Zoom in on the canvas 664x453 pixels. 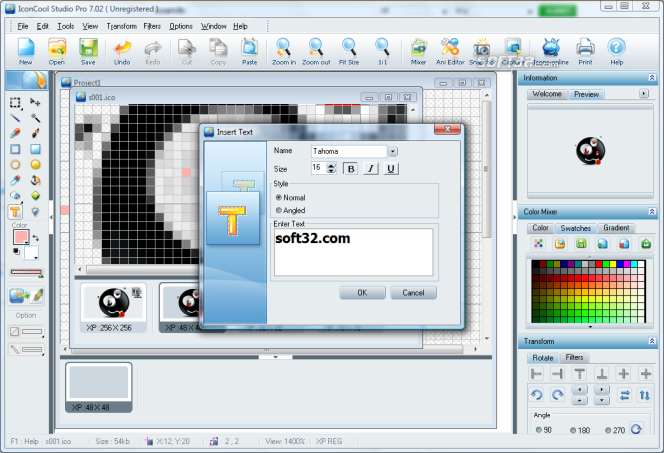click(x=284, y=51)
